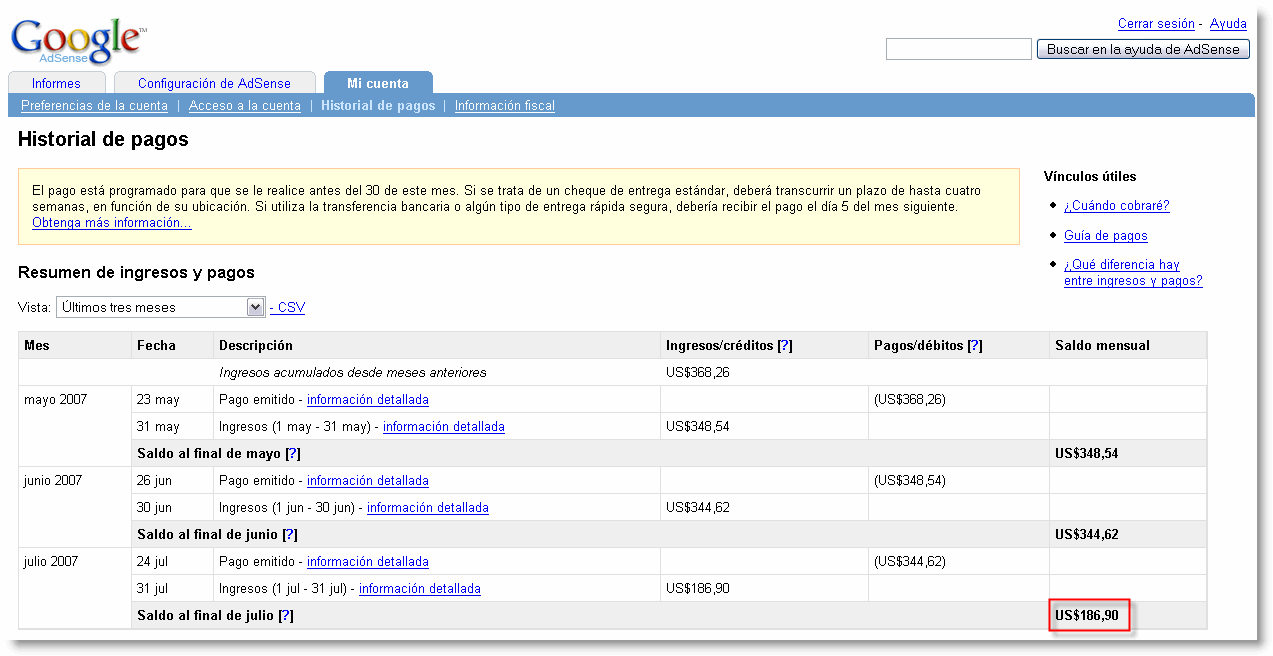Open the Informes tab
This screenshot has height=656, width=1273.
tap(56, 84)
